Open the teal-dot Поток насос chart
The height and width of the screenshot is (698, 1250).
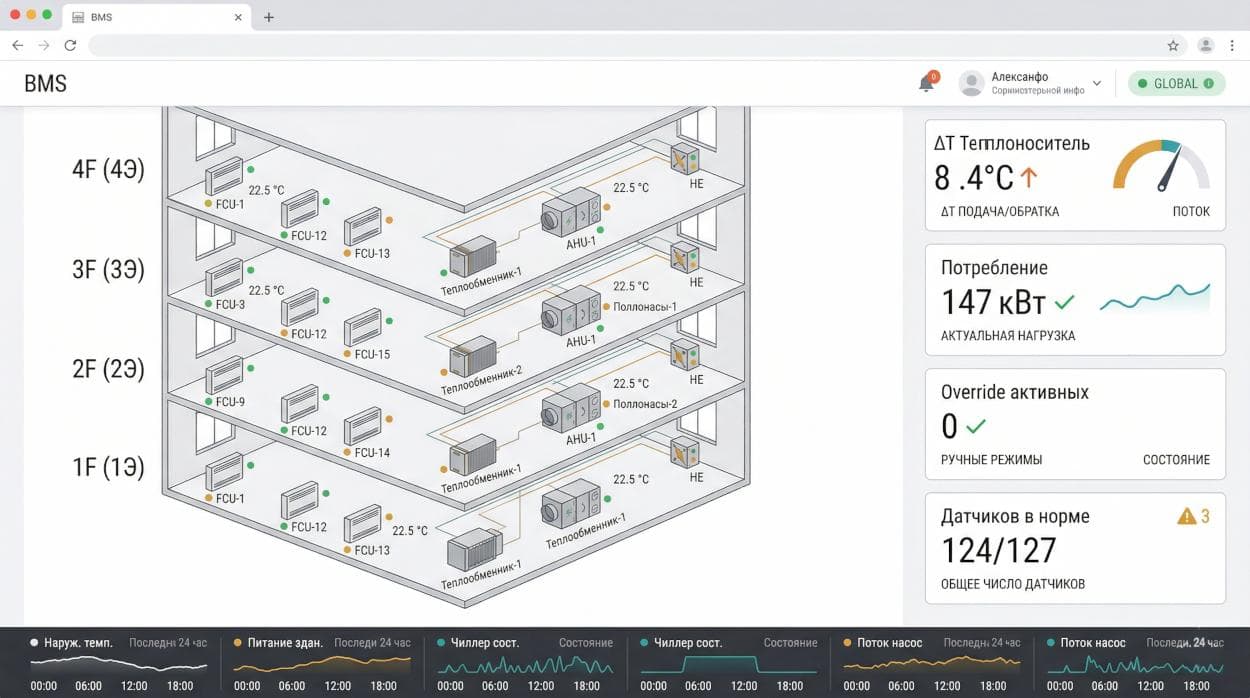coord(1134,662)
